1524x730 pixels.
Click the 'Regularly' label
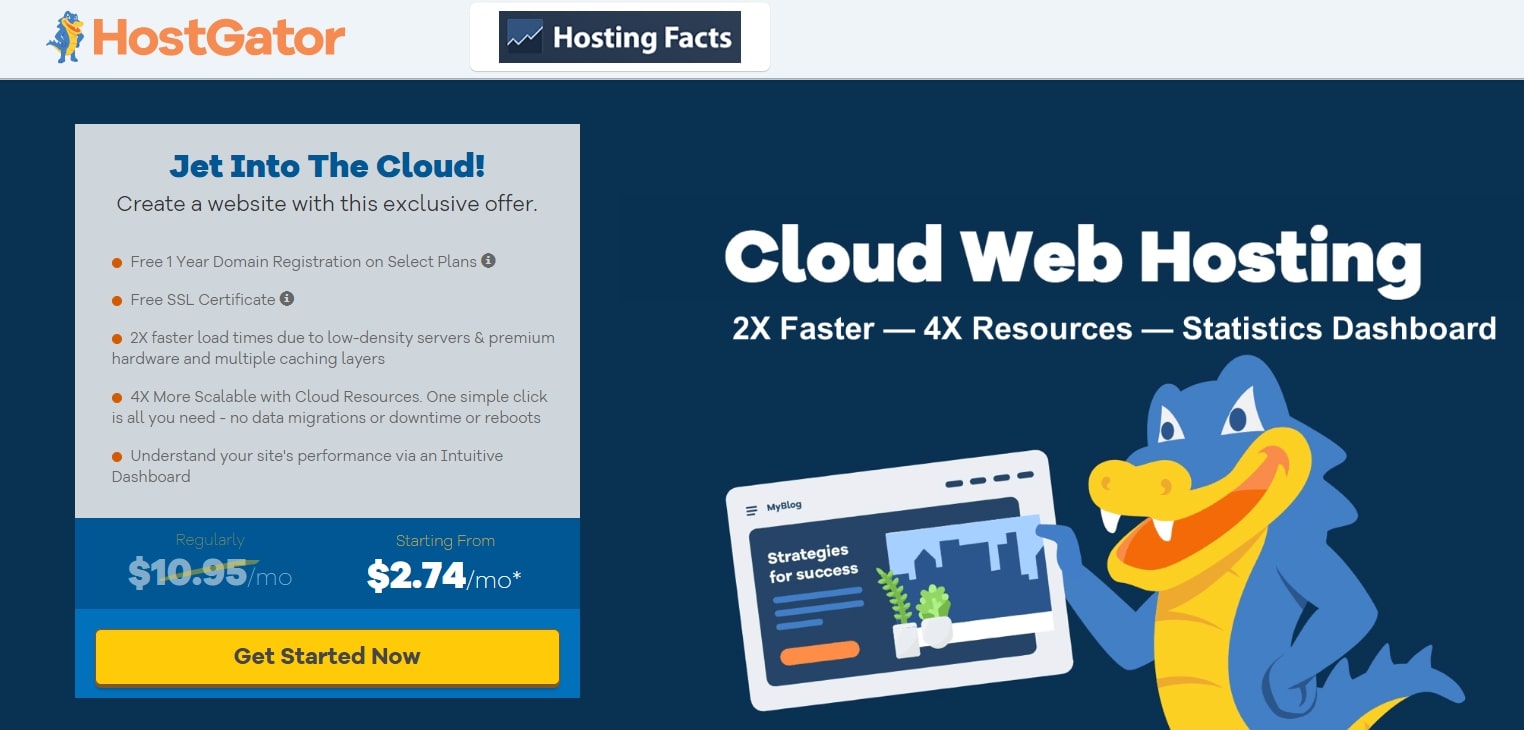210,540
